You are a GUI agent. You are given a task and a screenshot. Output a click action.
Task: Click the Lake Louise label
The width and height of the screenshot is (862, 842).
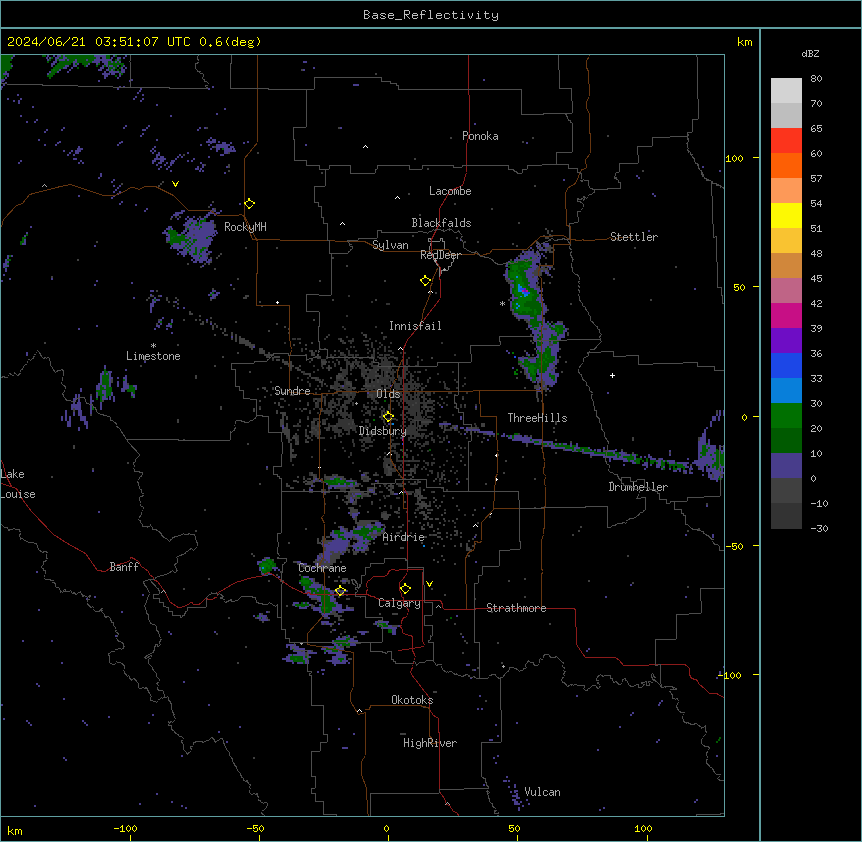click(18, 484)
